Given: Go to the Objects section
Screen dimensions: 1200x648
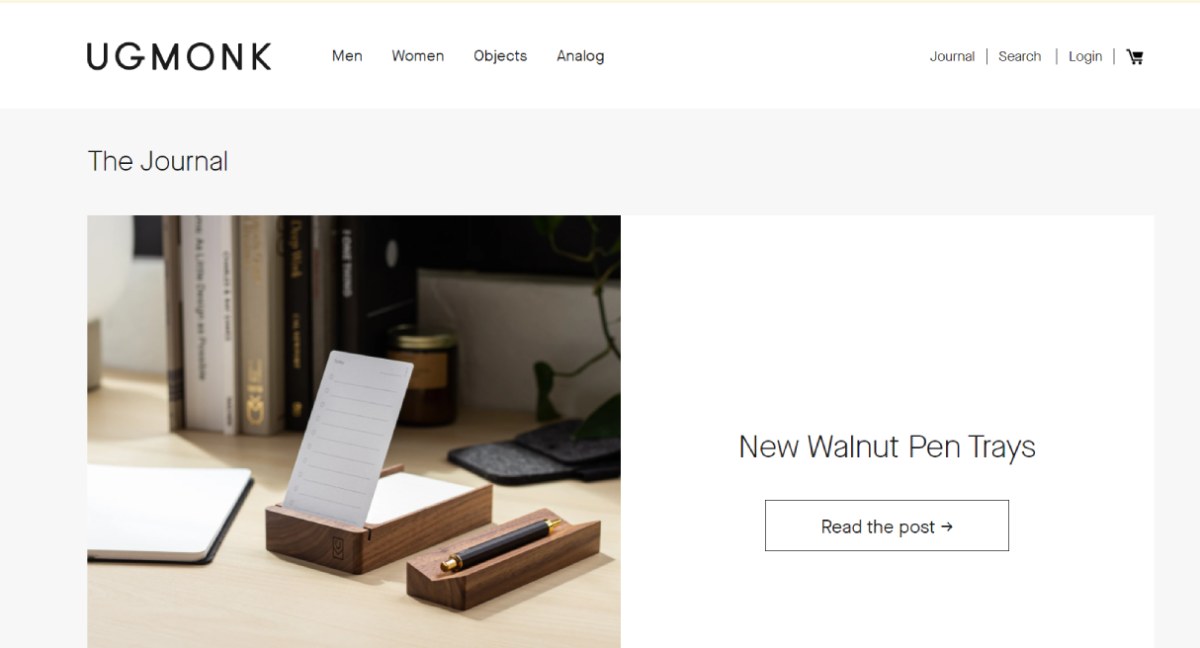Looking at the screenshot, I should [500, 56].
